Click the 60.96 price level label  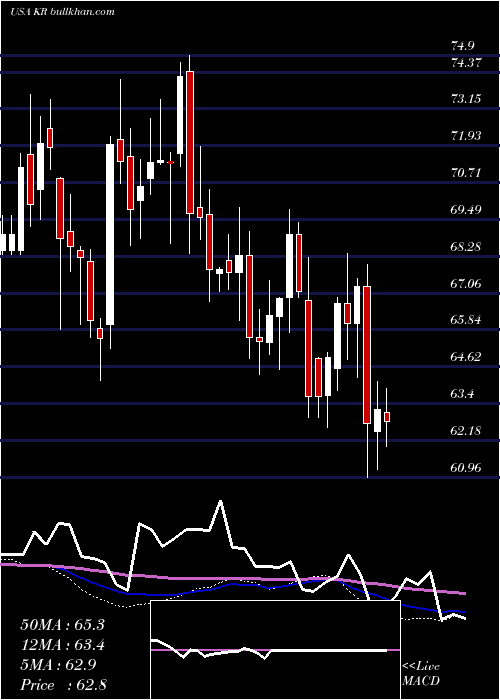tap(466, 467)
